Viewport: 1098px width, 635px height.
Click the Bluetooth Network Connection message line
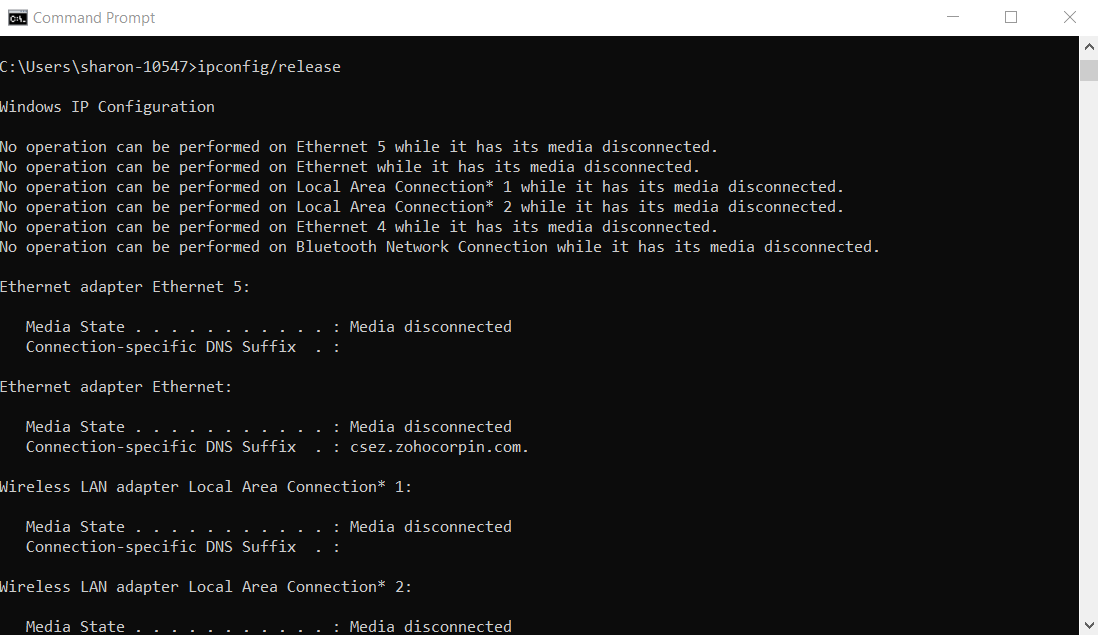pos(440,246)
